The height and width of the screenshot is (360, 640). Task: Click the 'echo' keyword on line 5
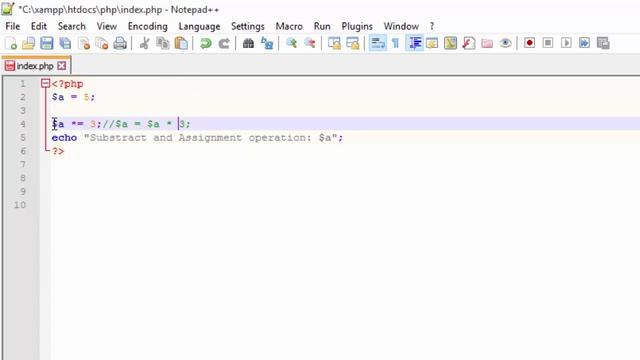pos(64,138)
